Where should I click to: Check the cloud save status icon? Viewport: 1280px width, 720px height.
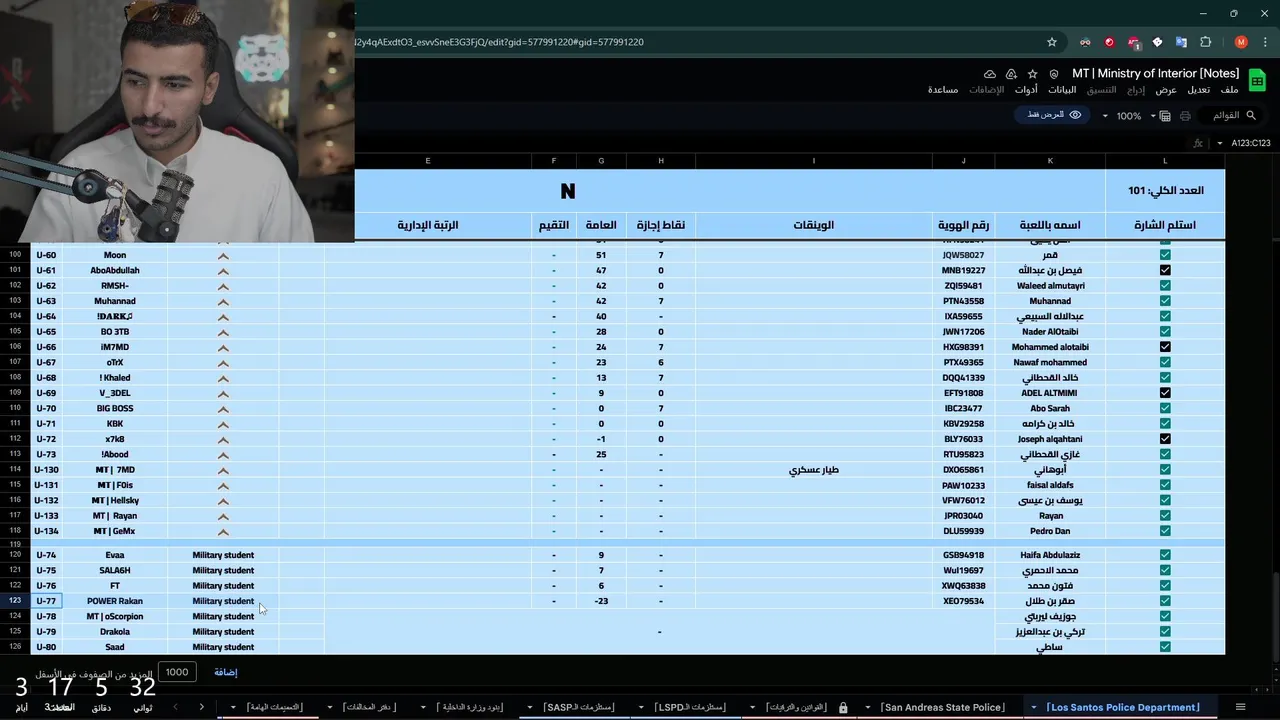(x=990, y=74)
